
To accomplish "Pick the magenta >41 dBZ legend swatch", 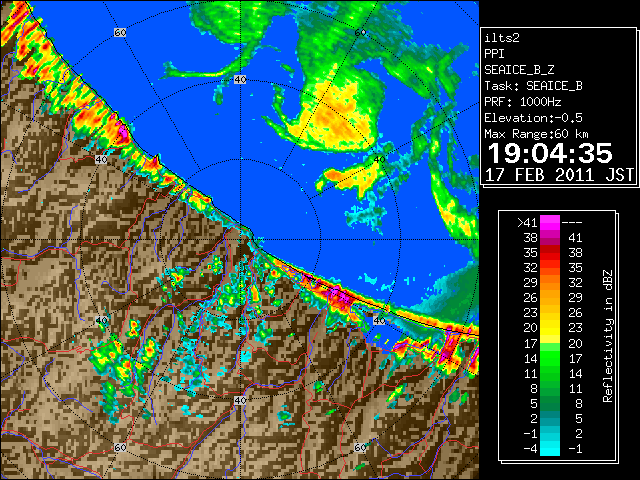I will (550, 223).
